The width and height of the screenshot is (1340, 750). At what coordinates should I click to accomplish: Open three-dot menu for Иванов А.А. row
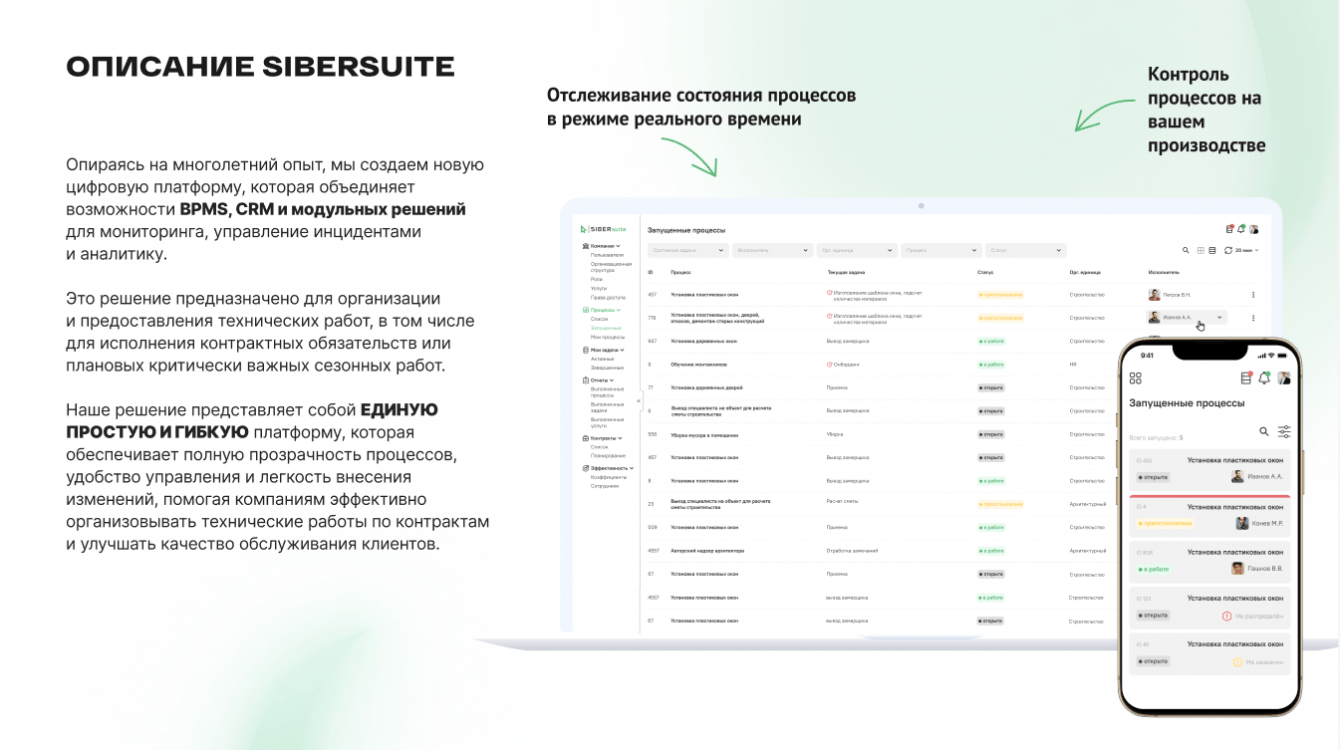(x=1253, y=318)
